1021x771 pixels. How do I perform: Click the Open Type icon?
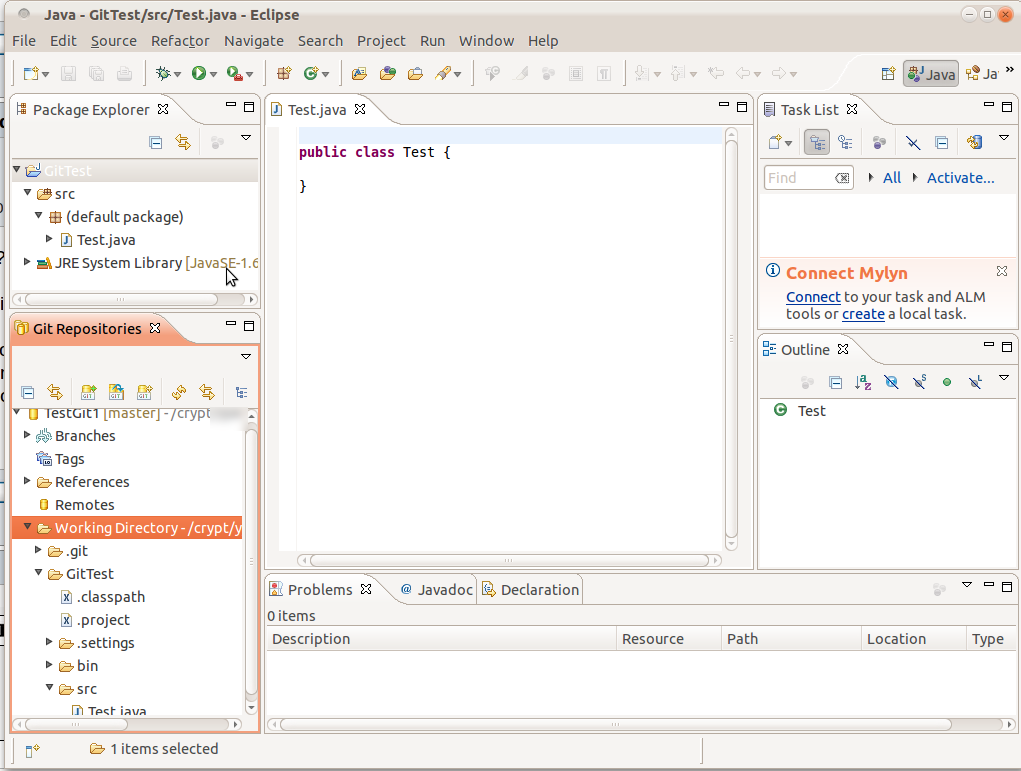(359, 74)
